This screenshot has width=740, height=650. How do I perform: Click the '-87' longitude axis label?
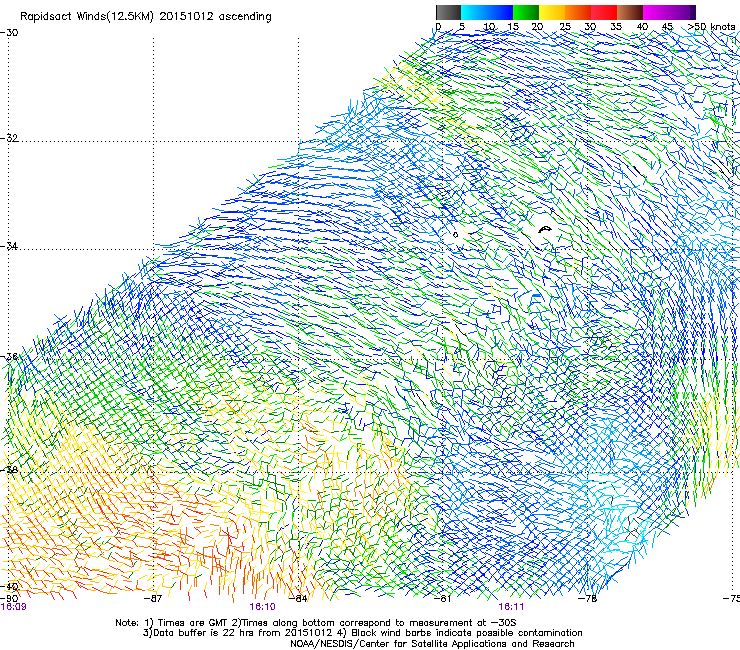(x=153, y=599)
